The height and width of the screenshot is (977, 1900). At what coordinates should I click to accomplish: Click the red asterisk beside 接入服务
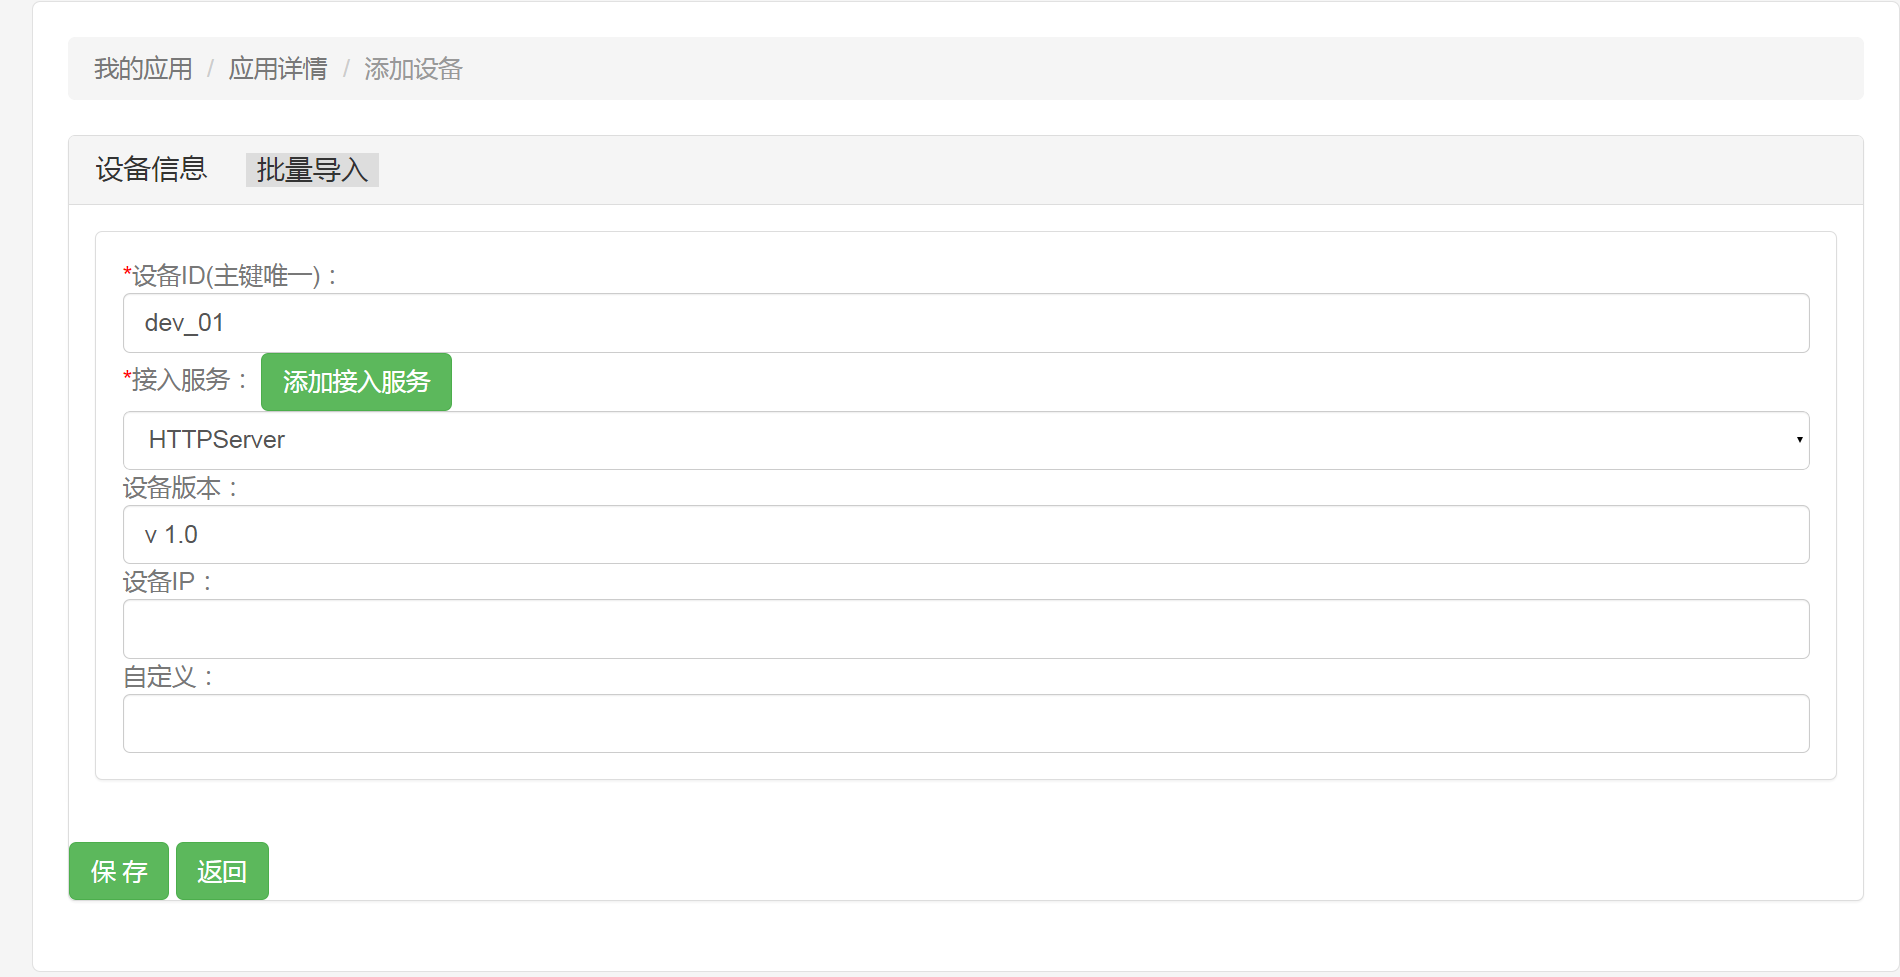(127, 376)
